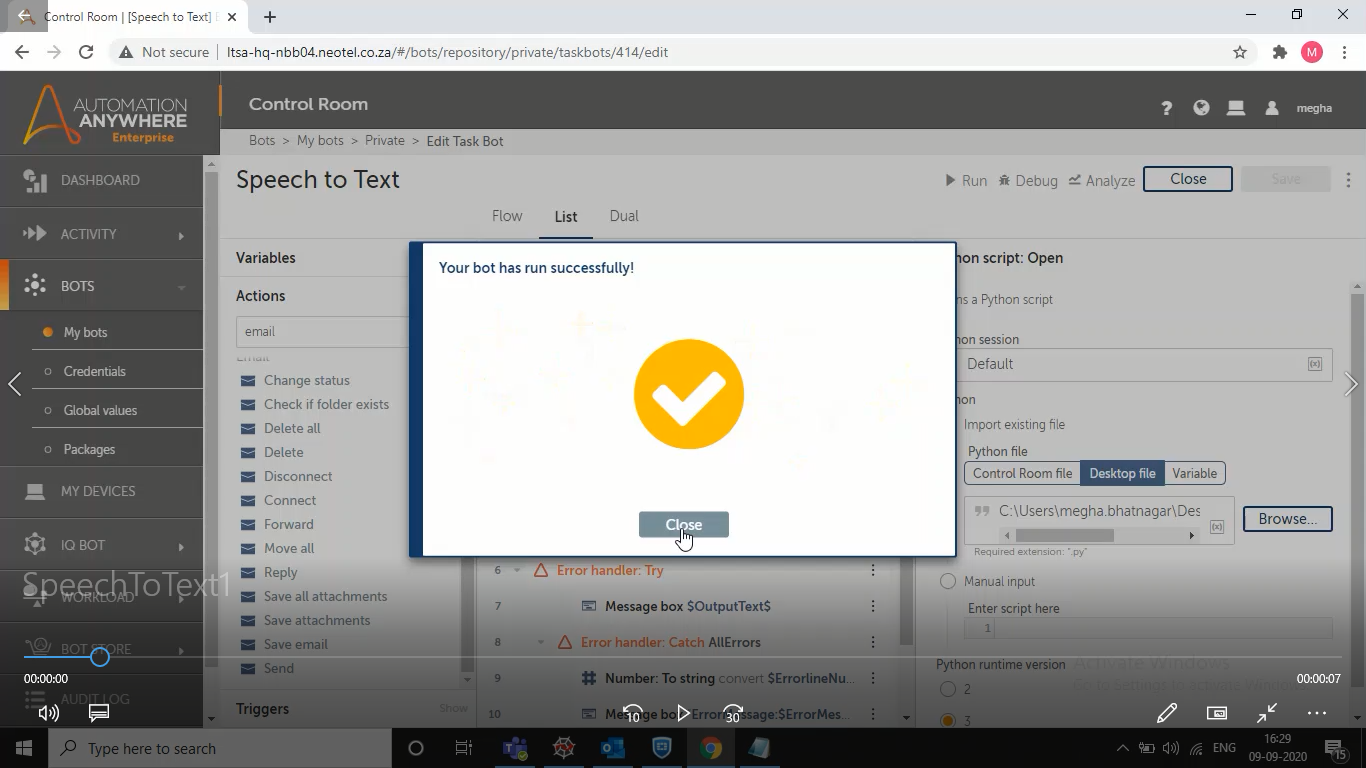Screen dimensions: 1366x768
Task: Select the Send email action
Action: [278, 668]
